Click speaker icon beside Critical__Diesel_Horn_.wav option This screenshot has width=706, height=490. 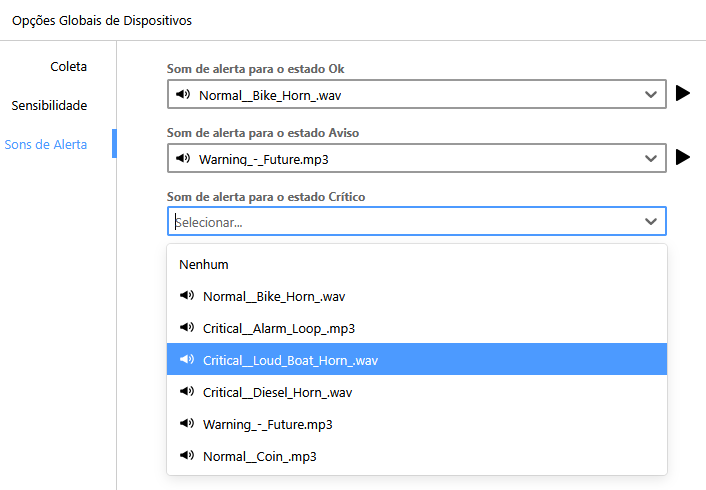[x=186, y=392]
